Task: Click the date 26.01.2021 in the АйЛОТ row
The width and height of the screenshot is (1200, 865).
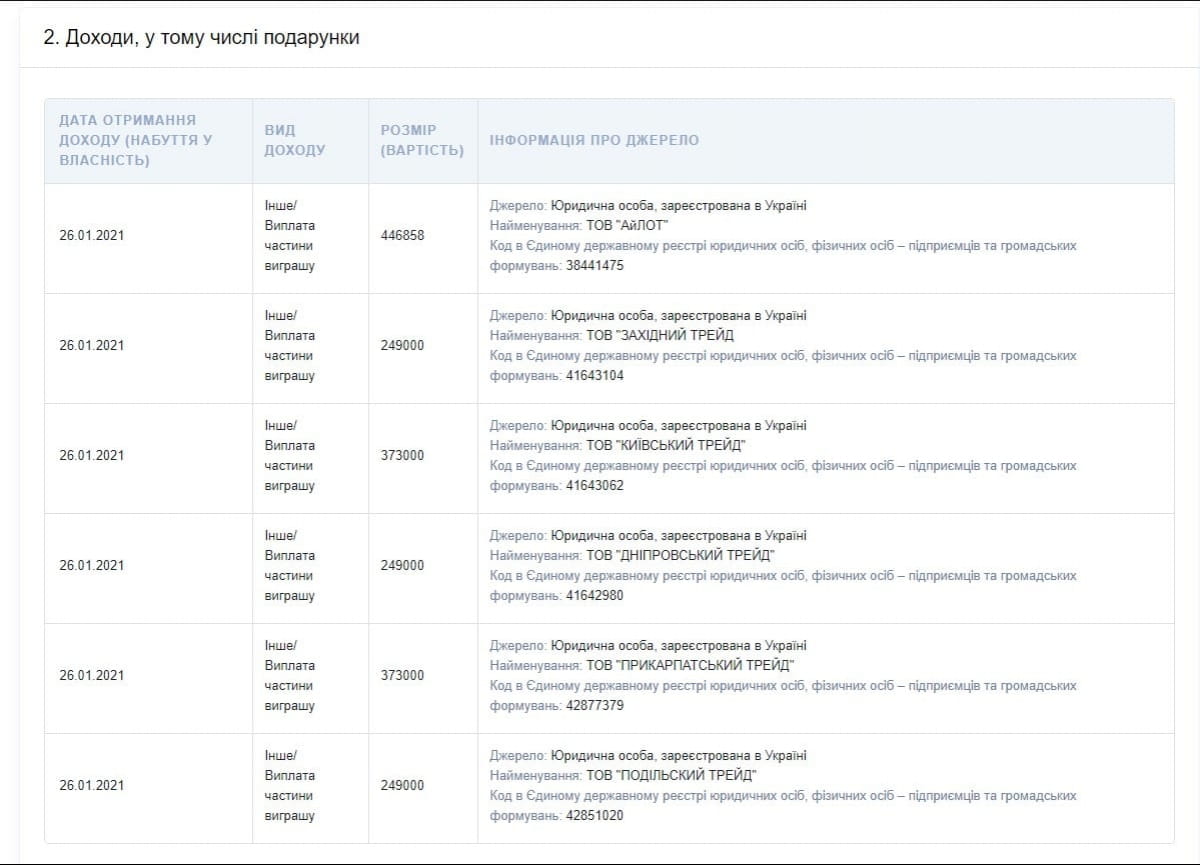Action: tap(92, 235)
